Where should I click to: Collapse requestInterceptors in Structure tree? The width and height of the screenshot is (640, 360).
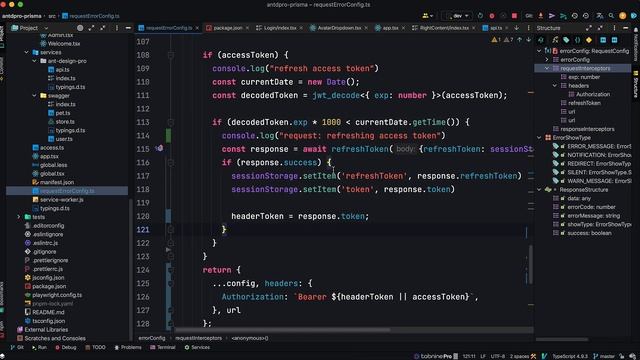547,68
